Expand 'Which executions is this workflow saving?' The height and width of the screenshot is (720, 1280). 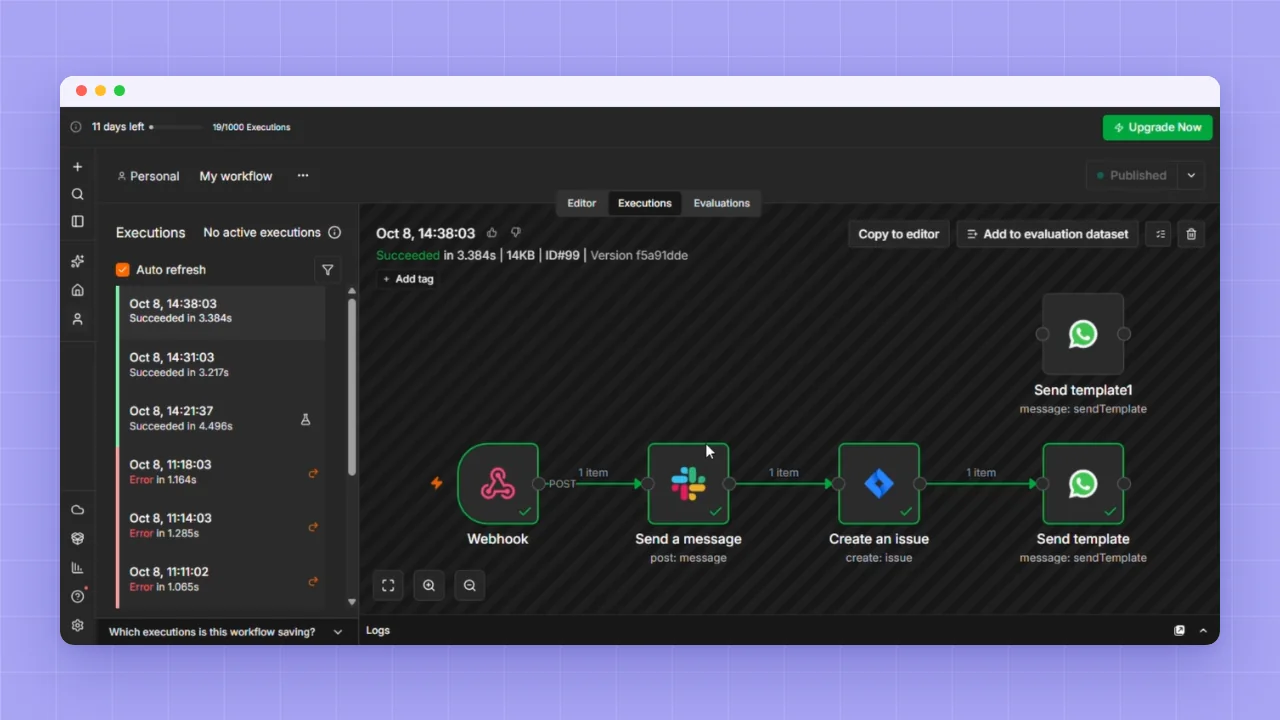[227, 632]
